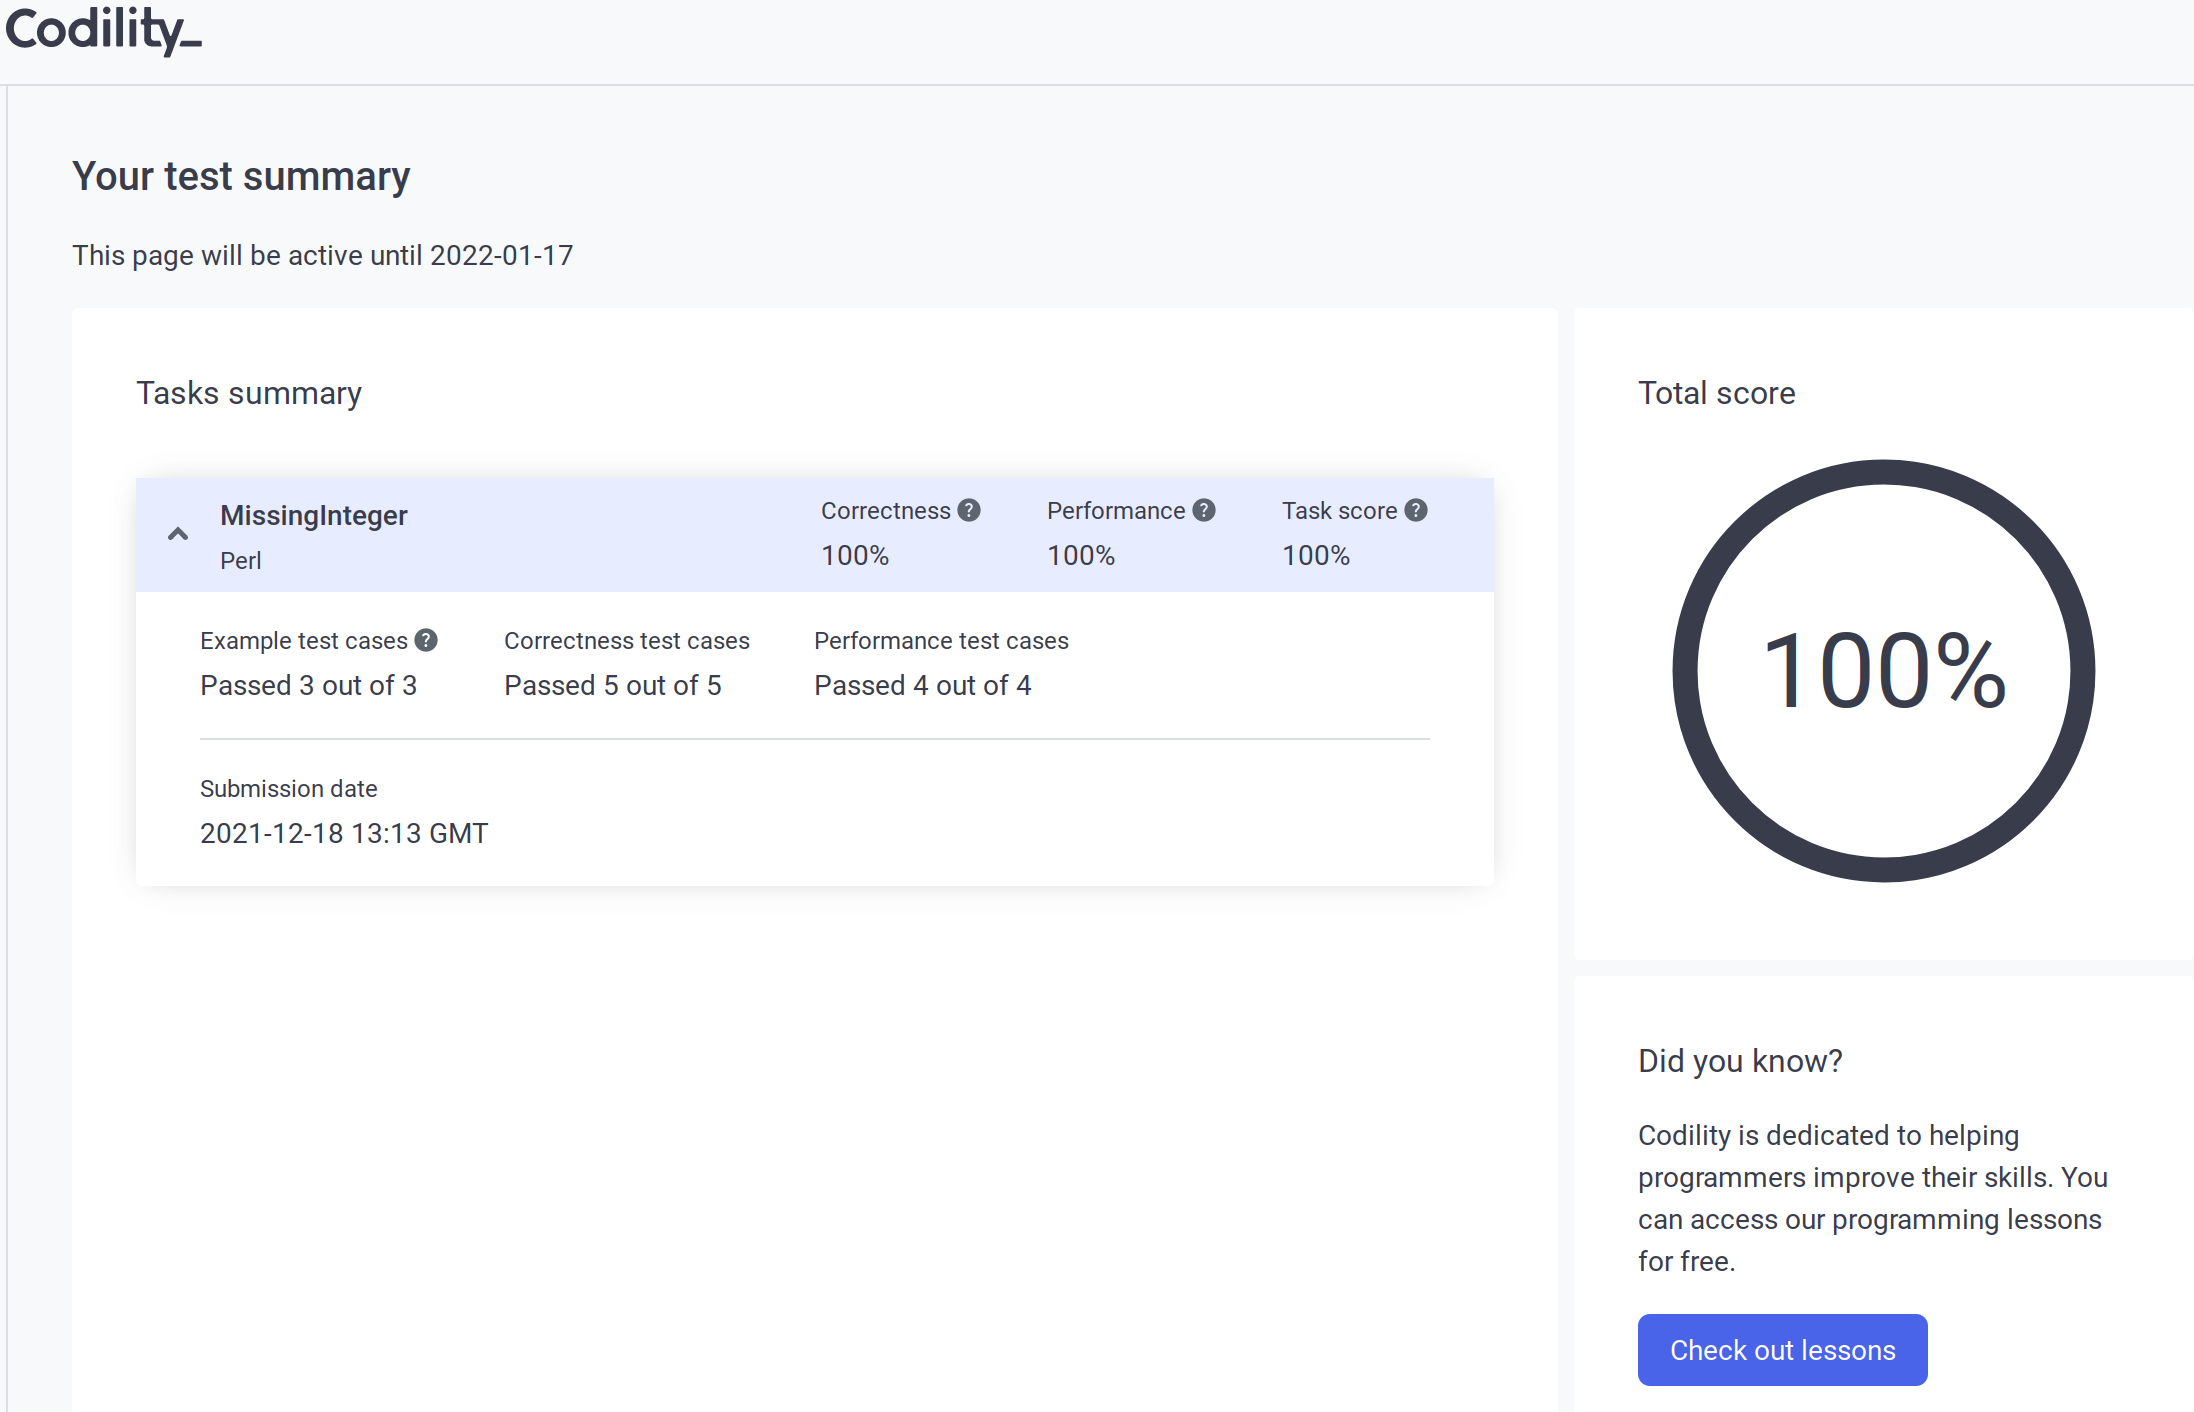Click Passed 4 out of 4 text
The height and width of the screenshot is (1412, 2194).
click(x=922, y=685)
